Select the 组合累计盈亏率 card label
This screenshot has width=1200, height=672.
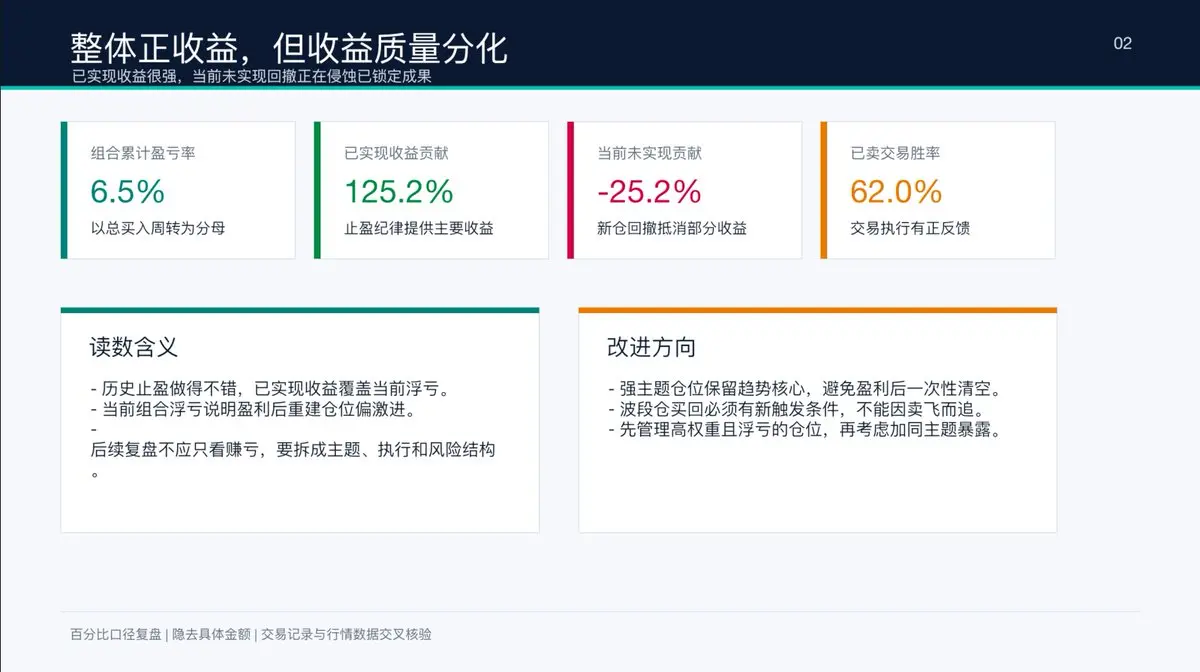coord(143,153)
